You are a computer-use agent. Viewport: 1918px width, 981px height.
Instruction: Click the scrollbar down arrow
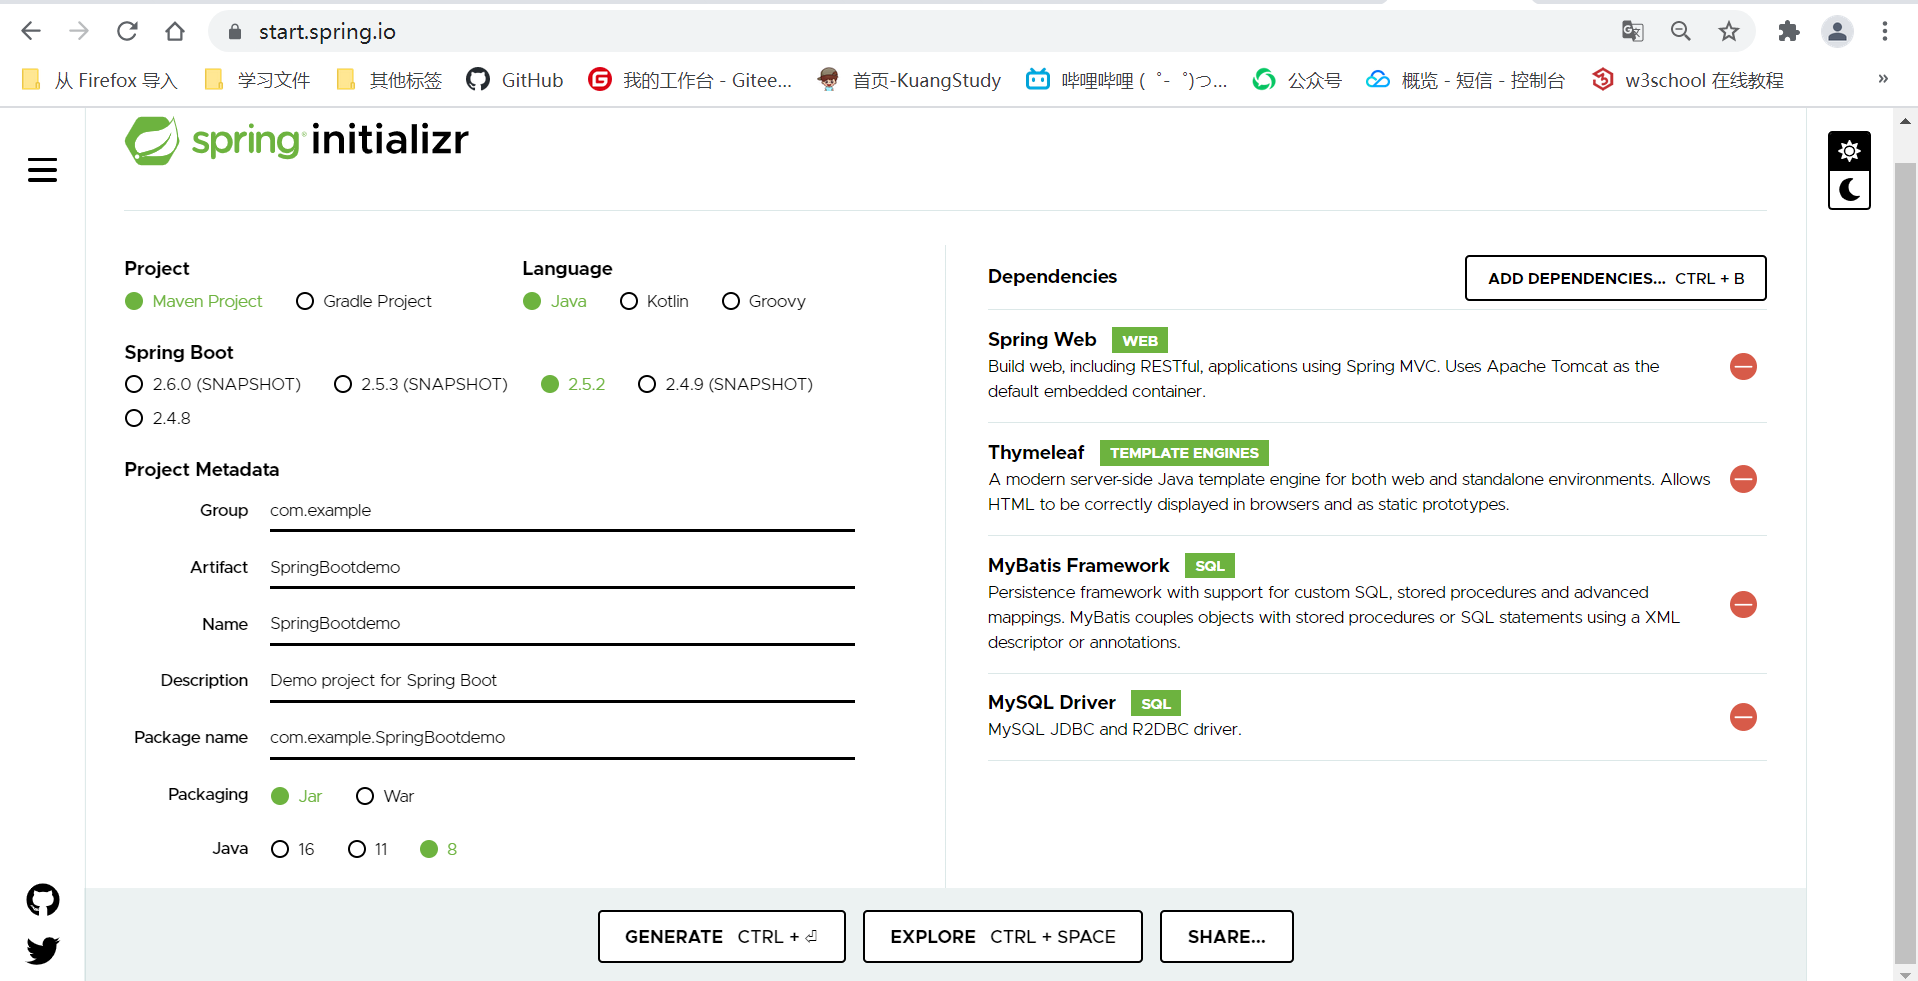(x=1905, y=973)
